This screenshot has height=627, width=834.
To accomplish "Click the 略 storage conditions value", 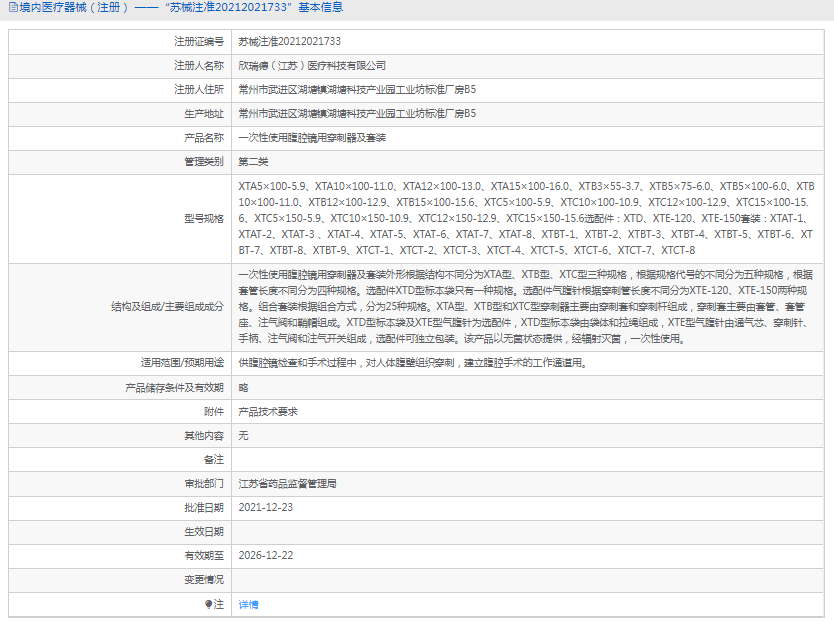I will (x=243, y=388).
